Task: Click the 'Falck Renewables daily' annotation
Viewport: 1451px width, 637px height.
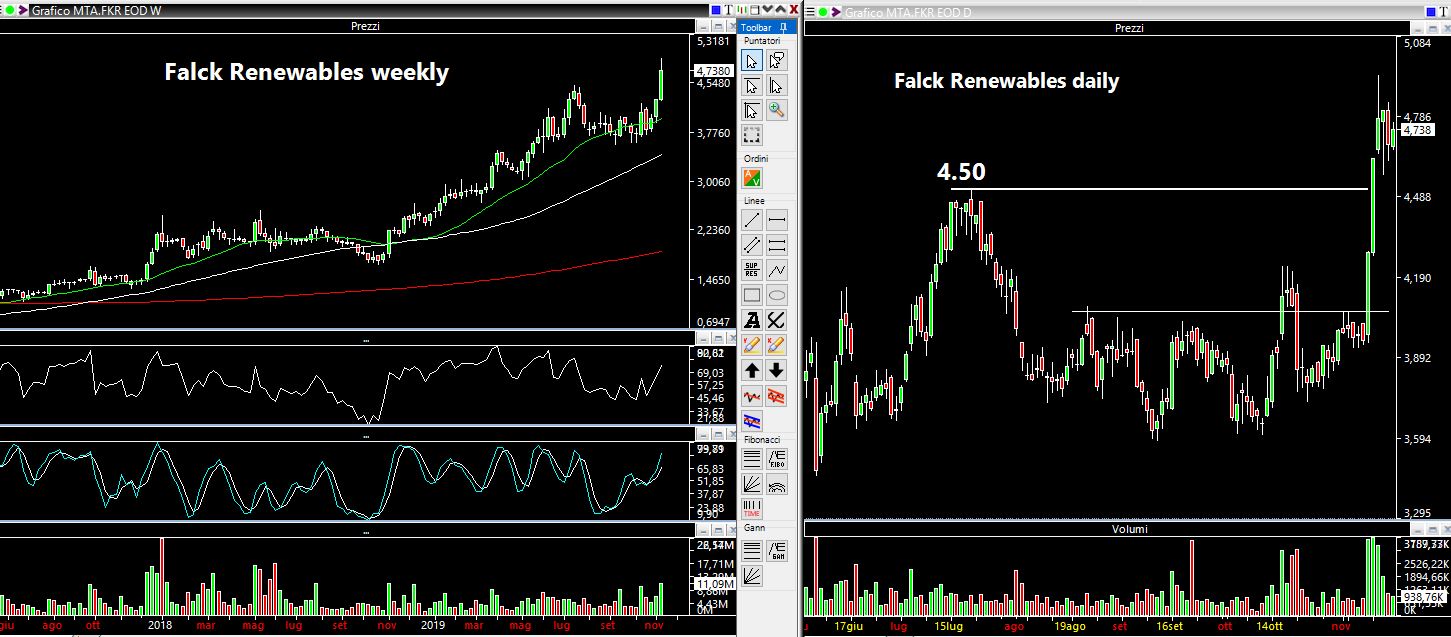Action: [x=1006, y=81]
